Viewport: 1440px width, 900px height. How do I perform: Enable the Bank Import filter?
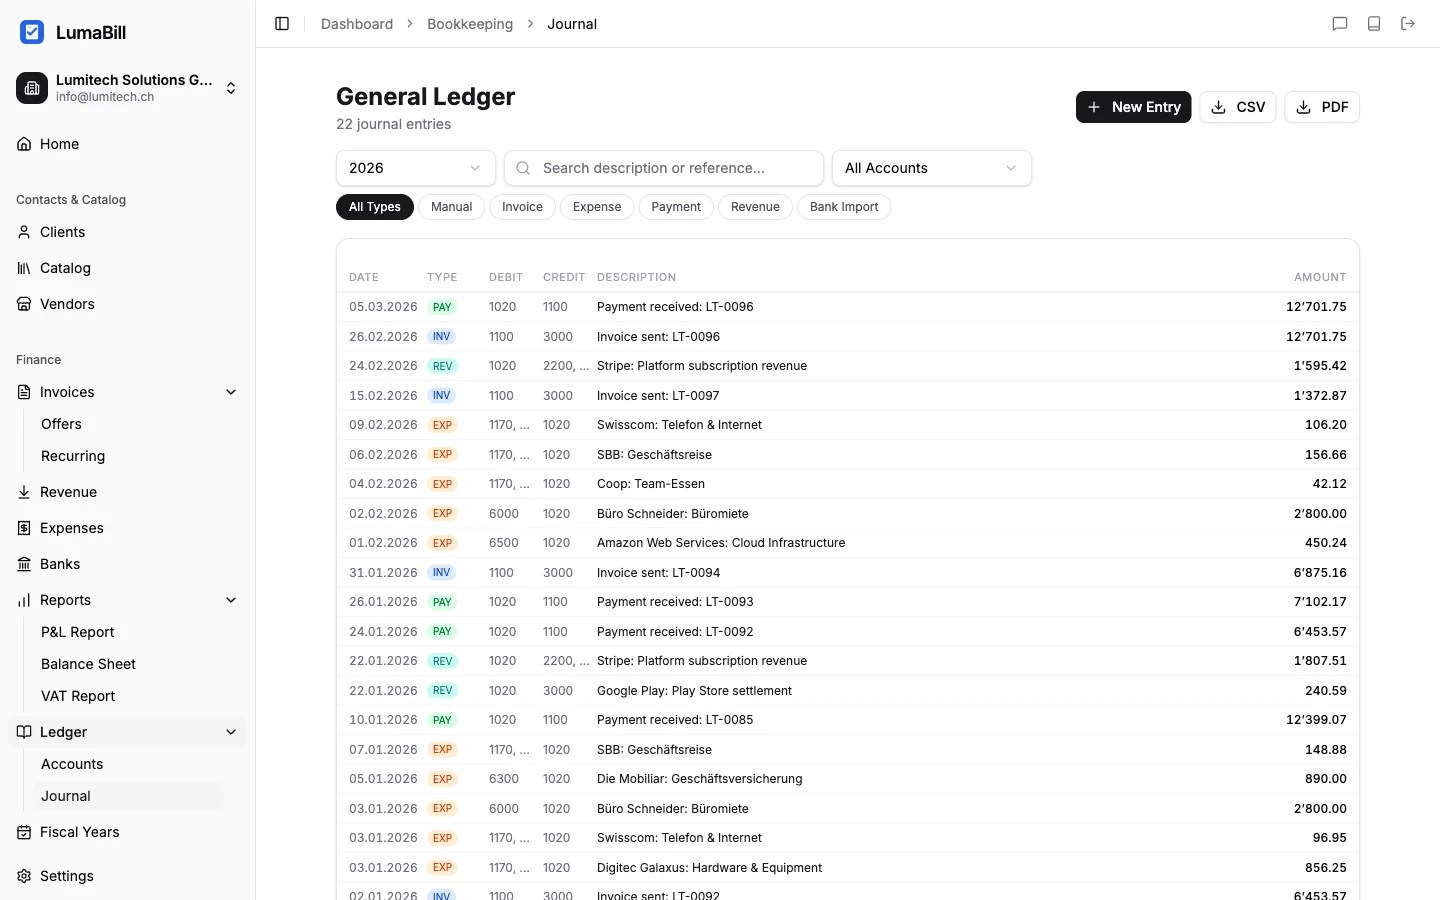click(x=844, y=207)
